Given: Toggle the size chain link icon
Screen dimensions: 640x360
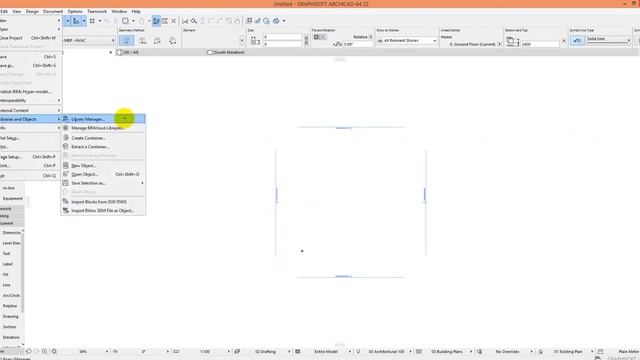Looking at the screenshot, I should (307, 40).
